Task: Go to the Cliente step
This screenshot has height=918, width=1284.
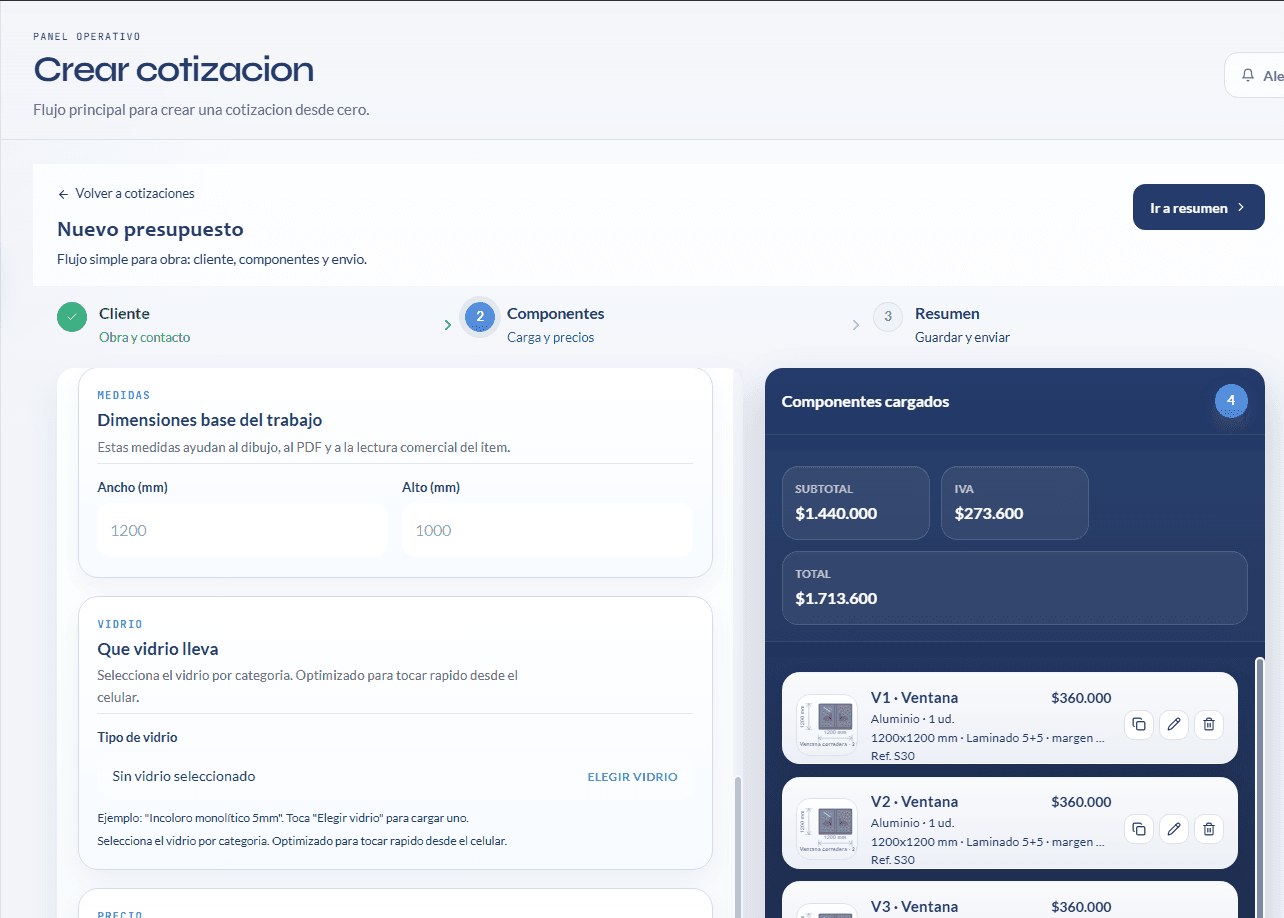Action: tap(124, 314)
